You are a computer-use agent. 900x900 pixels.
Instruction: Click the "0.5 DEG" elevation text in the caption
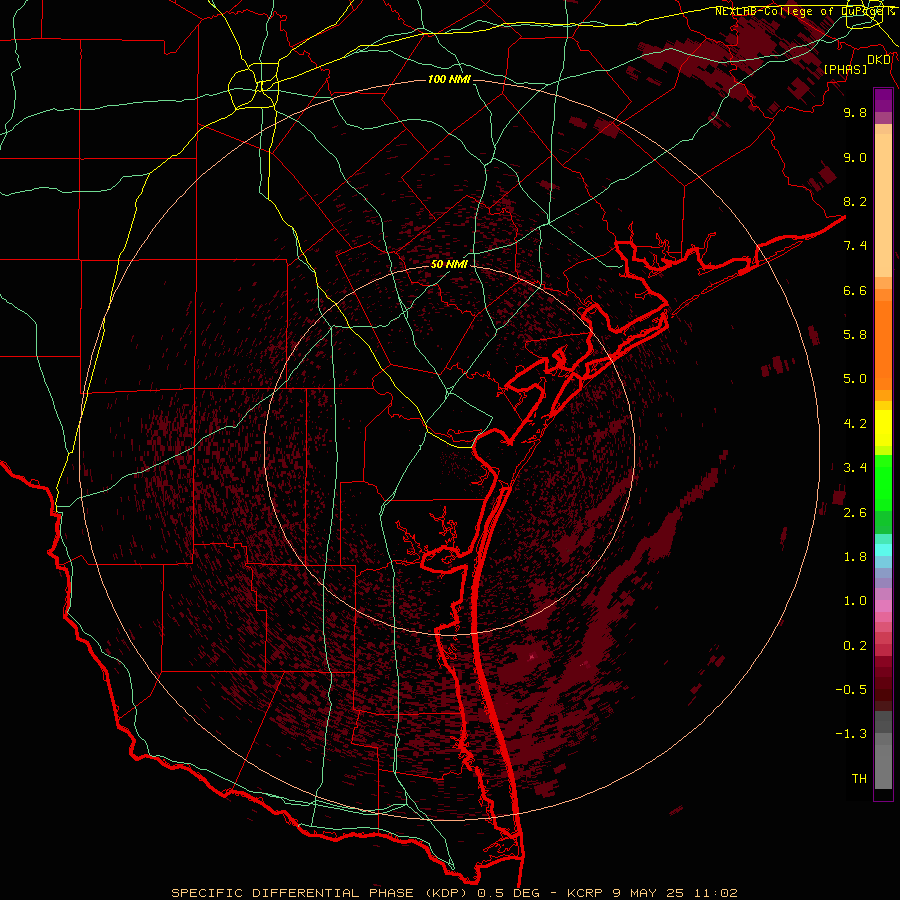(509, 893)
